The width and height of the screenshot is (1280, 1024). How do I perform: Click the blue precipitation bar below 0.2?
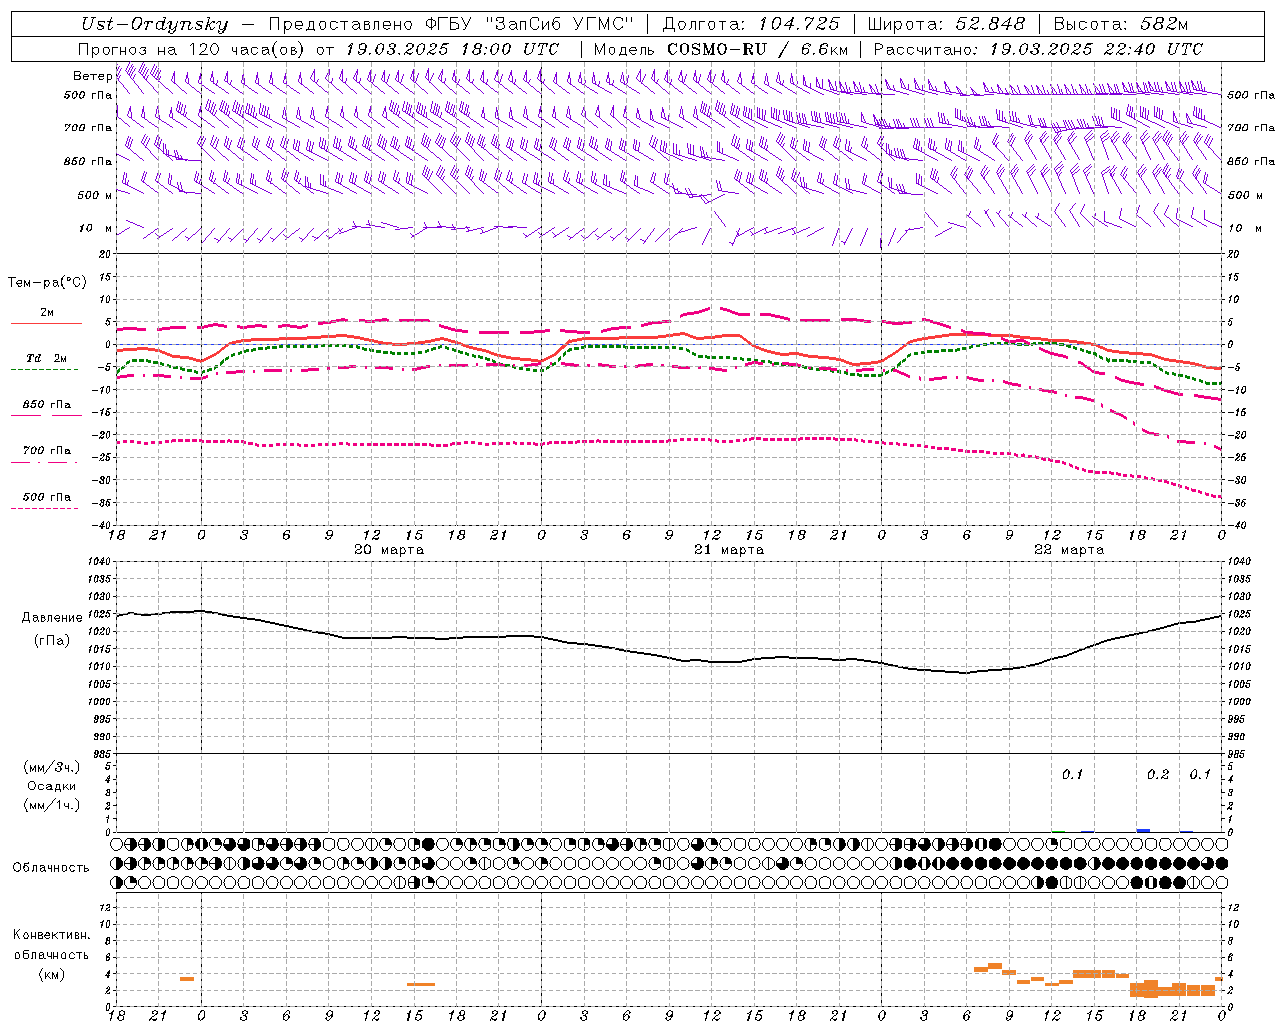point(1143,830)
